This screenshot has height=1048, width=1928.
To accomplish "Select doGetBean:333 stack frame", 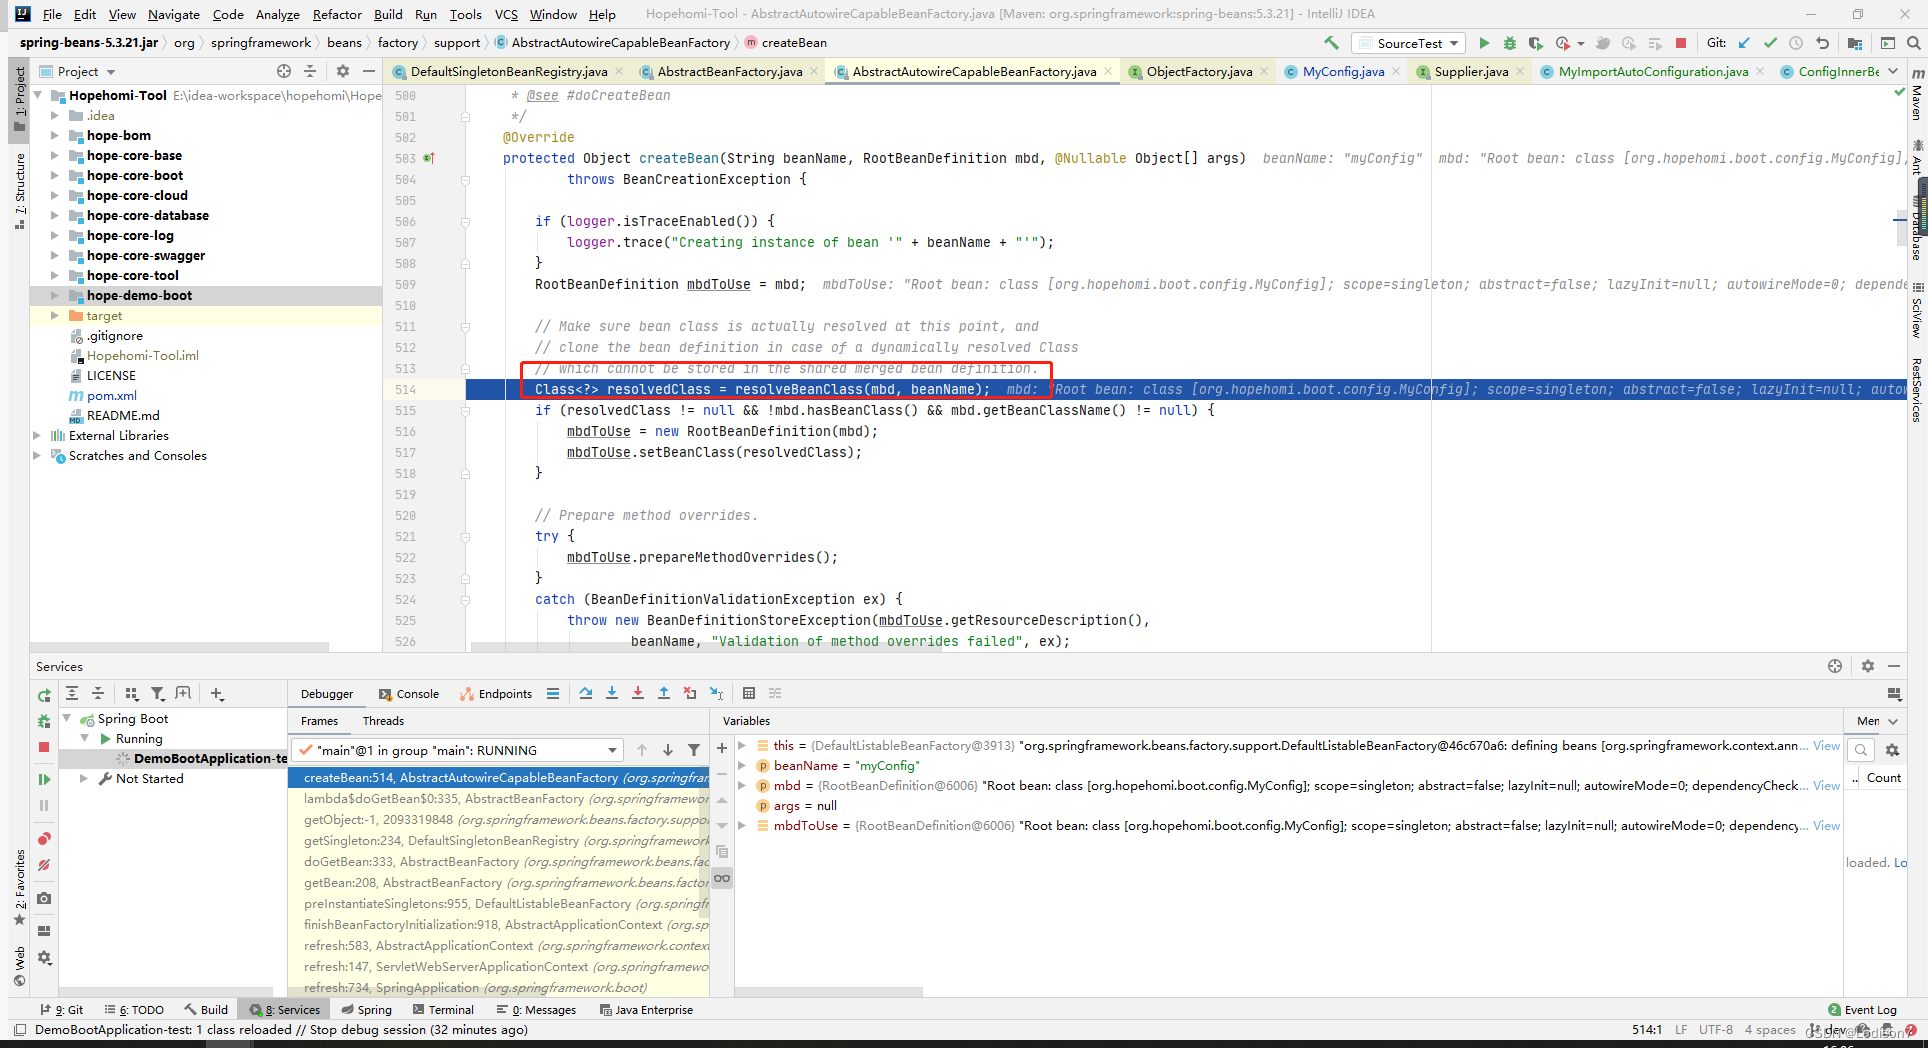I will coord(498,861).
